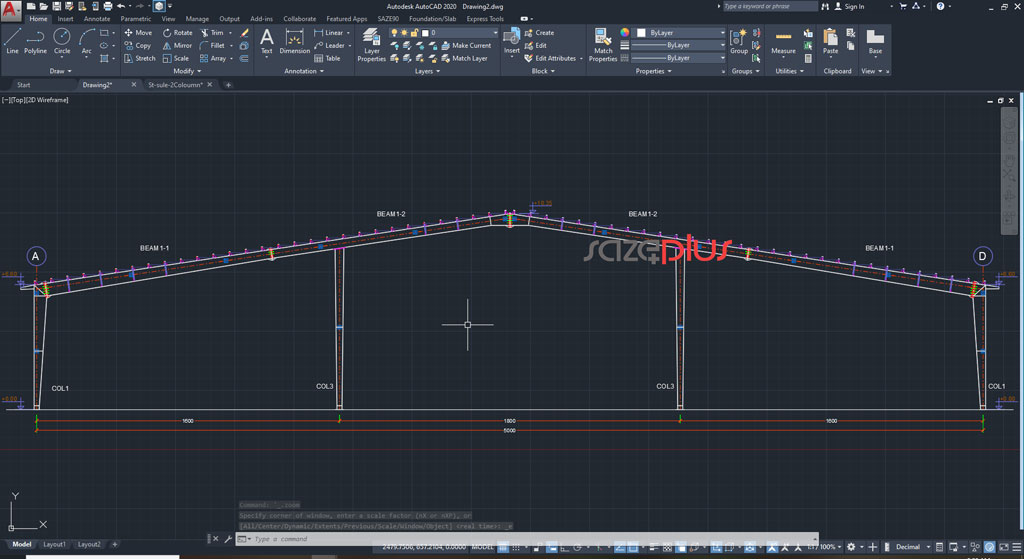
Task: Activate the Scale command
Action: 176,58
